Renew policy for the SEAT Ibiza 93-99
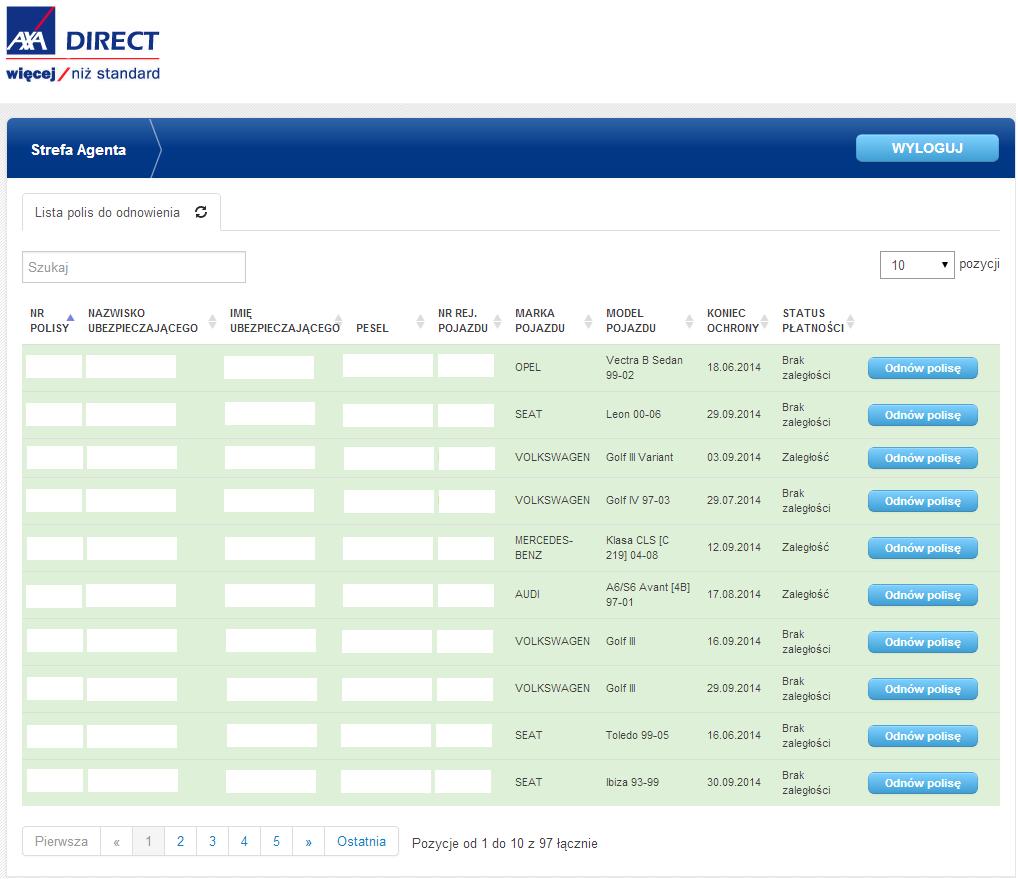The height and width of the screenshot is (879, 1018). [923, 783]
